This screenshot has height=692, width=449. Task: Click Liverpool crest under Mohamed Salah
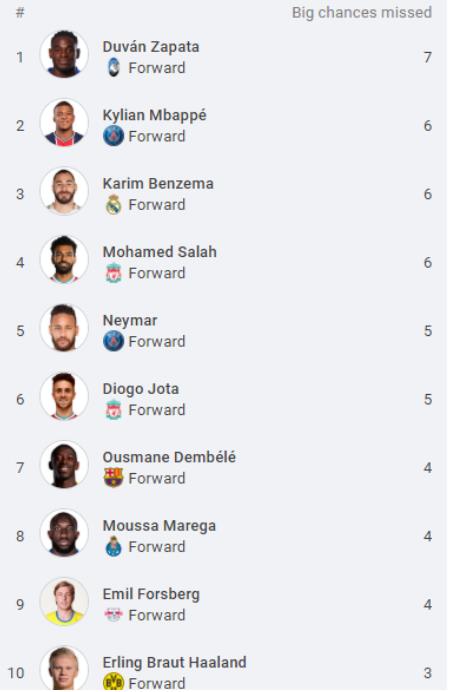113,273
